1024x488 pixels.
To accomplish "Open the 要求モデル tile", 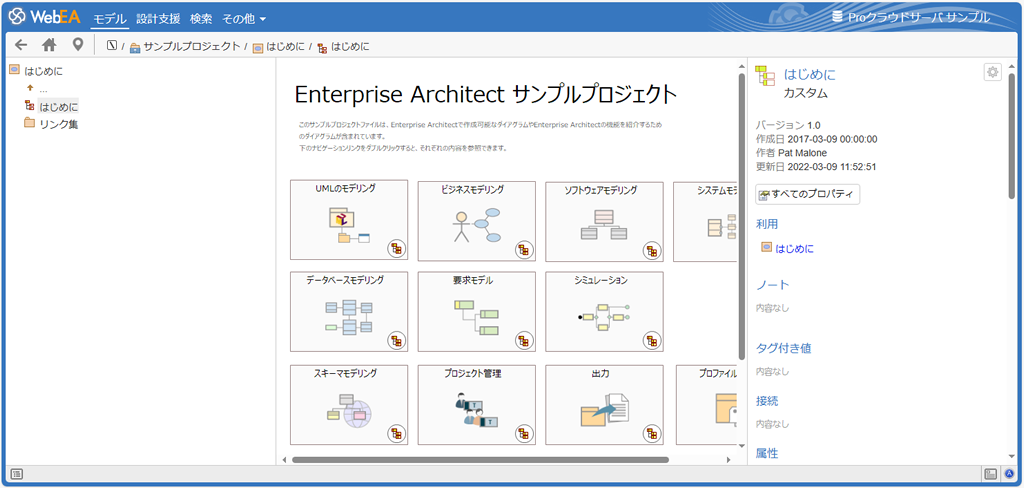I will 477,312.
